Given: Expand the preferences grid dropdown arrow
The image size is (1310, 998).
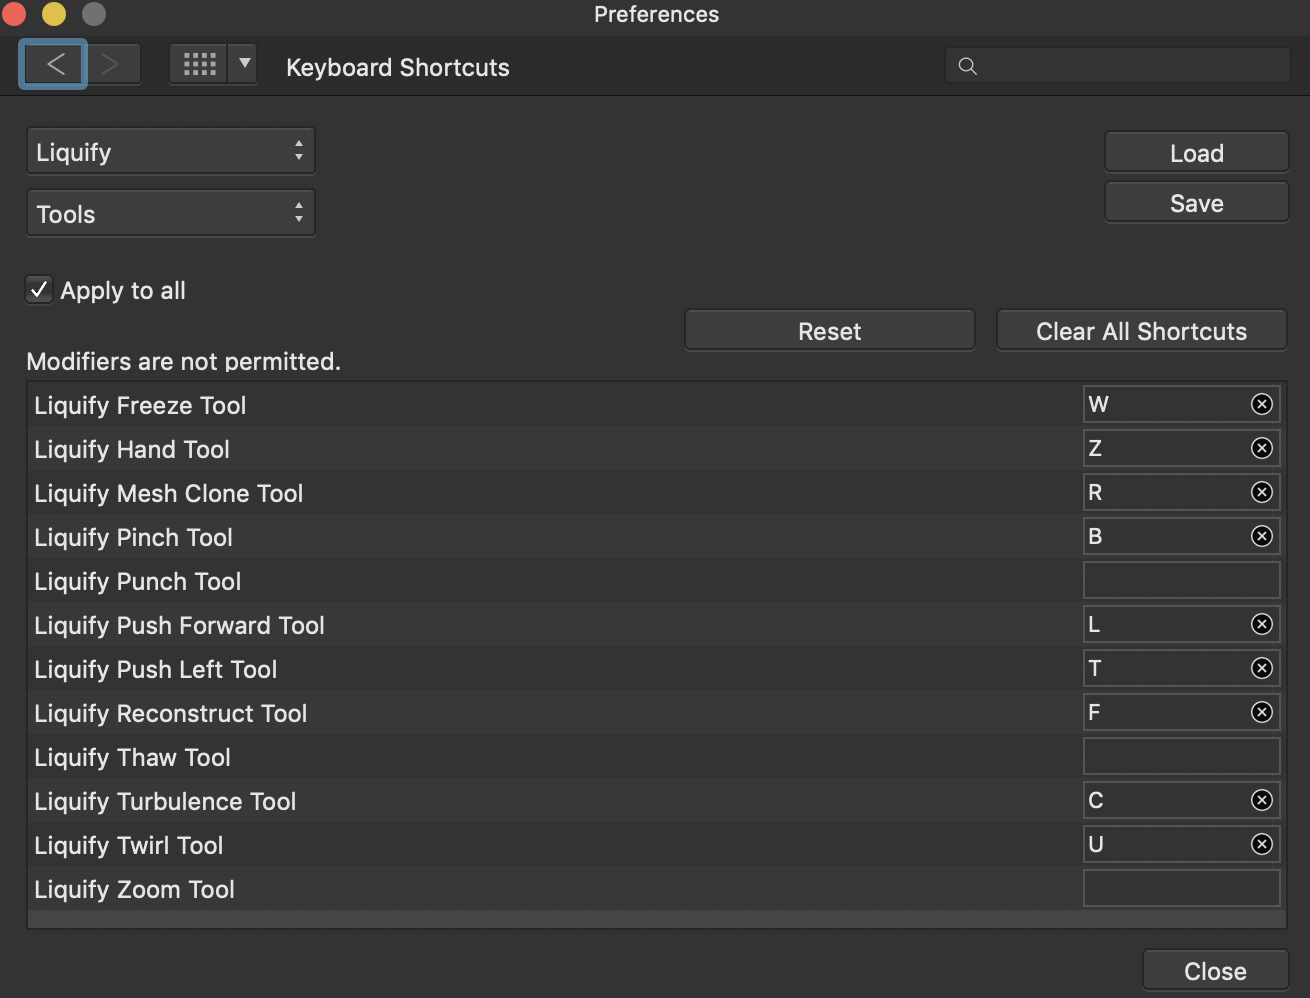Looking at the screenshot, I should coord(244,65).
